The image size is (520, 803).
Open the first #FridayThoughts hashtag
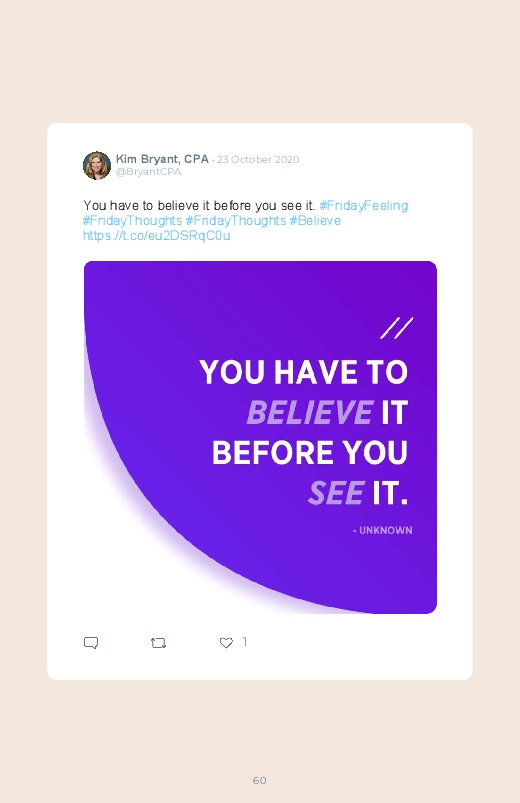pos(132,221)
